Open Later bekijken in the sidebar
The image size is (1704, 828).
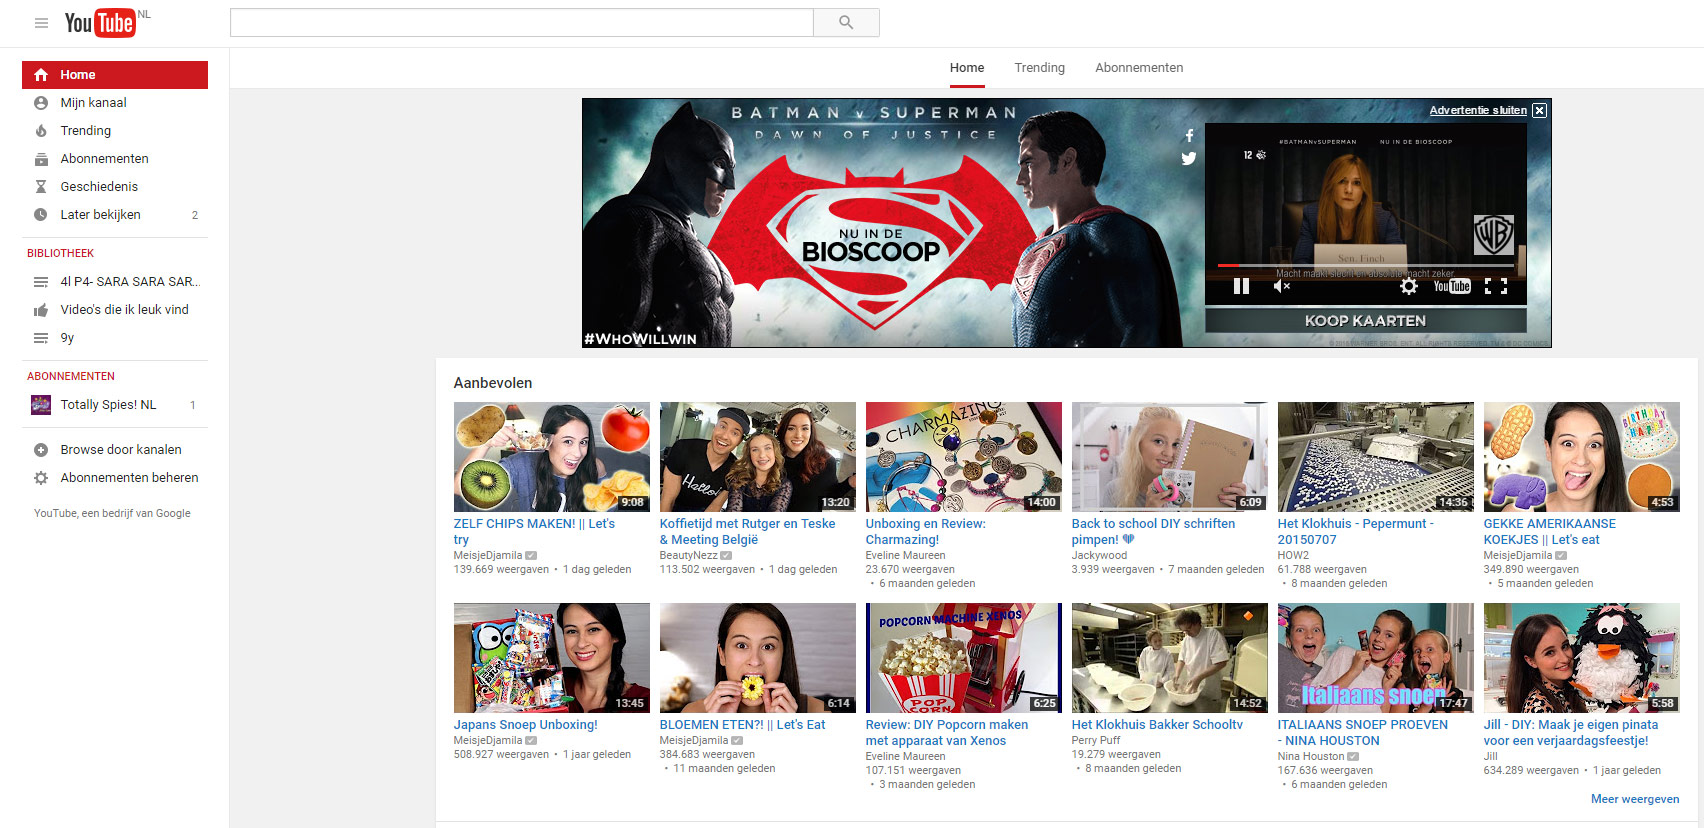coord(100,215)
